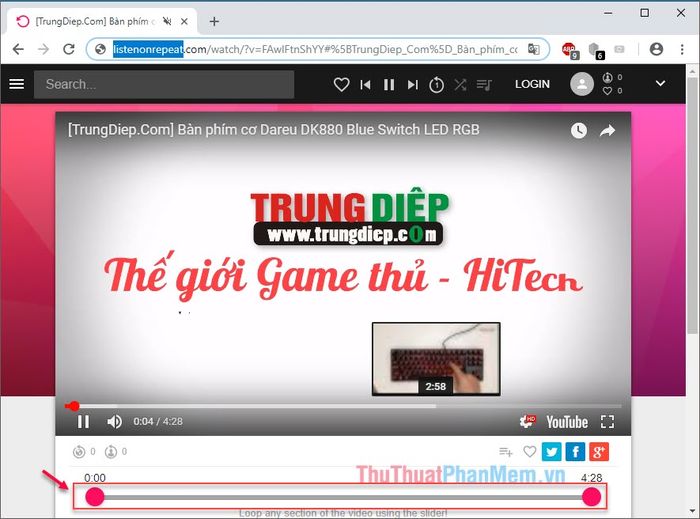Click the muted-audio icon on the tab
Viewport: 700px width, 519px height.
click(x=167, y=21)
